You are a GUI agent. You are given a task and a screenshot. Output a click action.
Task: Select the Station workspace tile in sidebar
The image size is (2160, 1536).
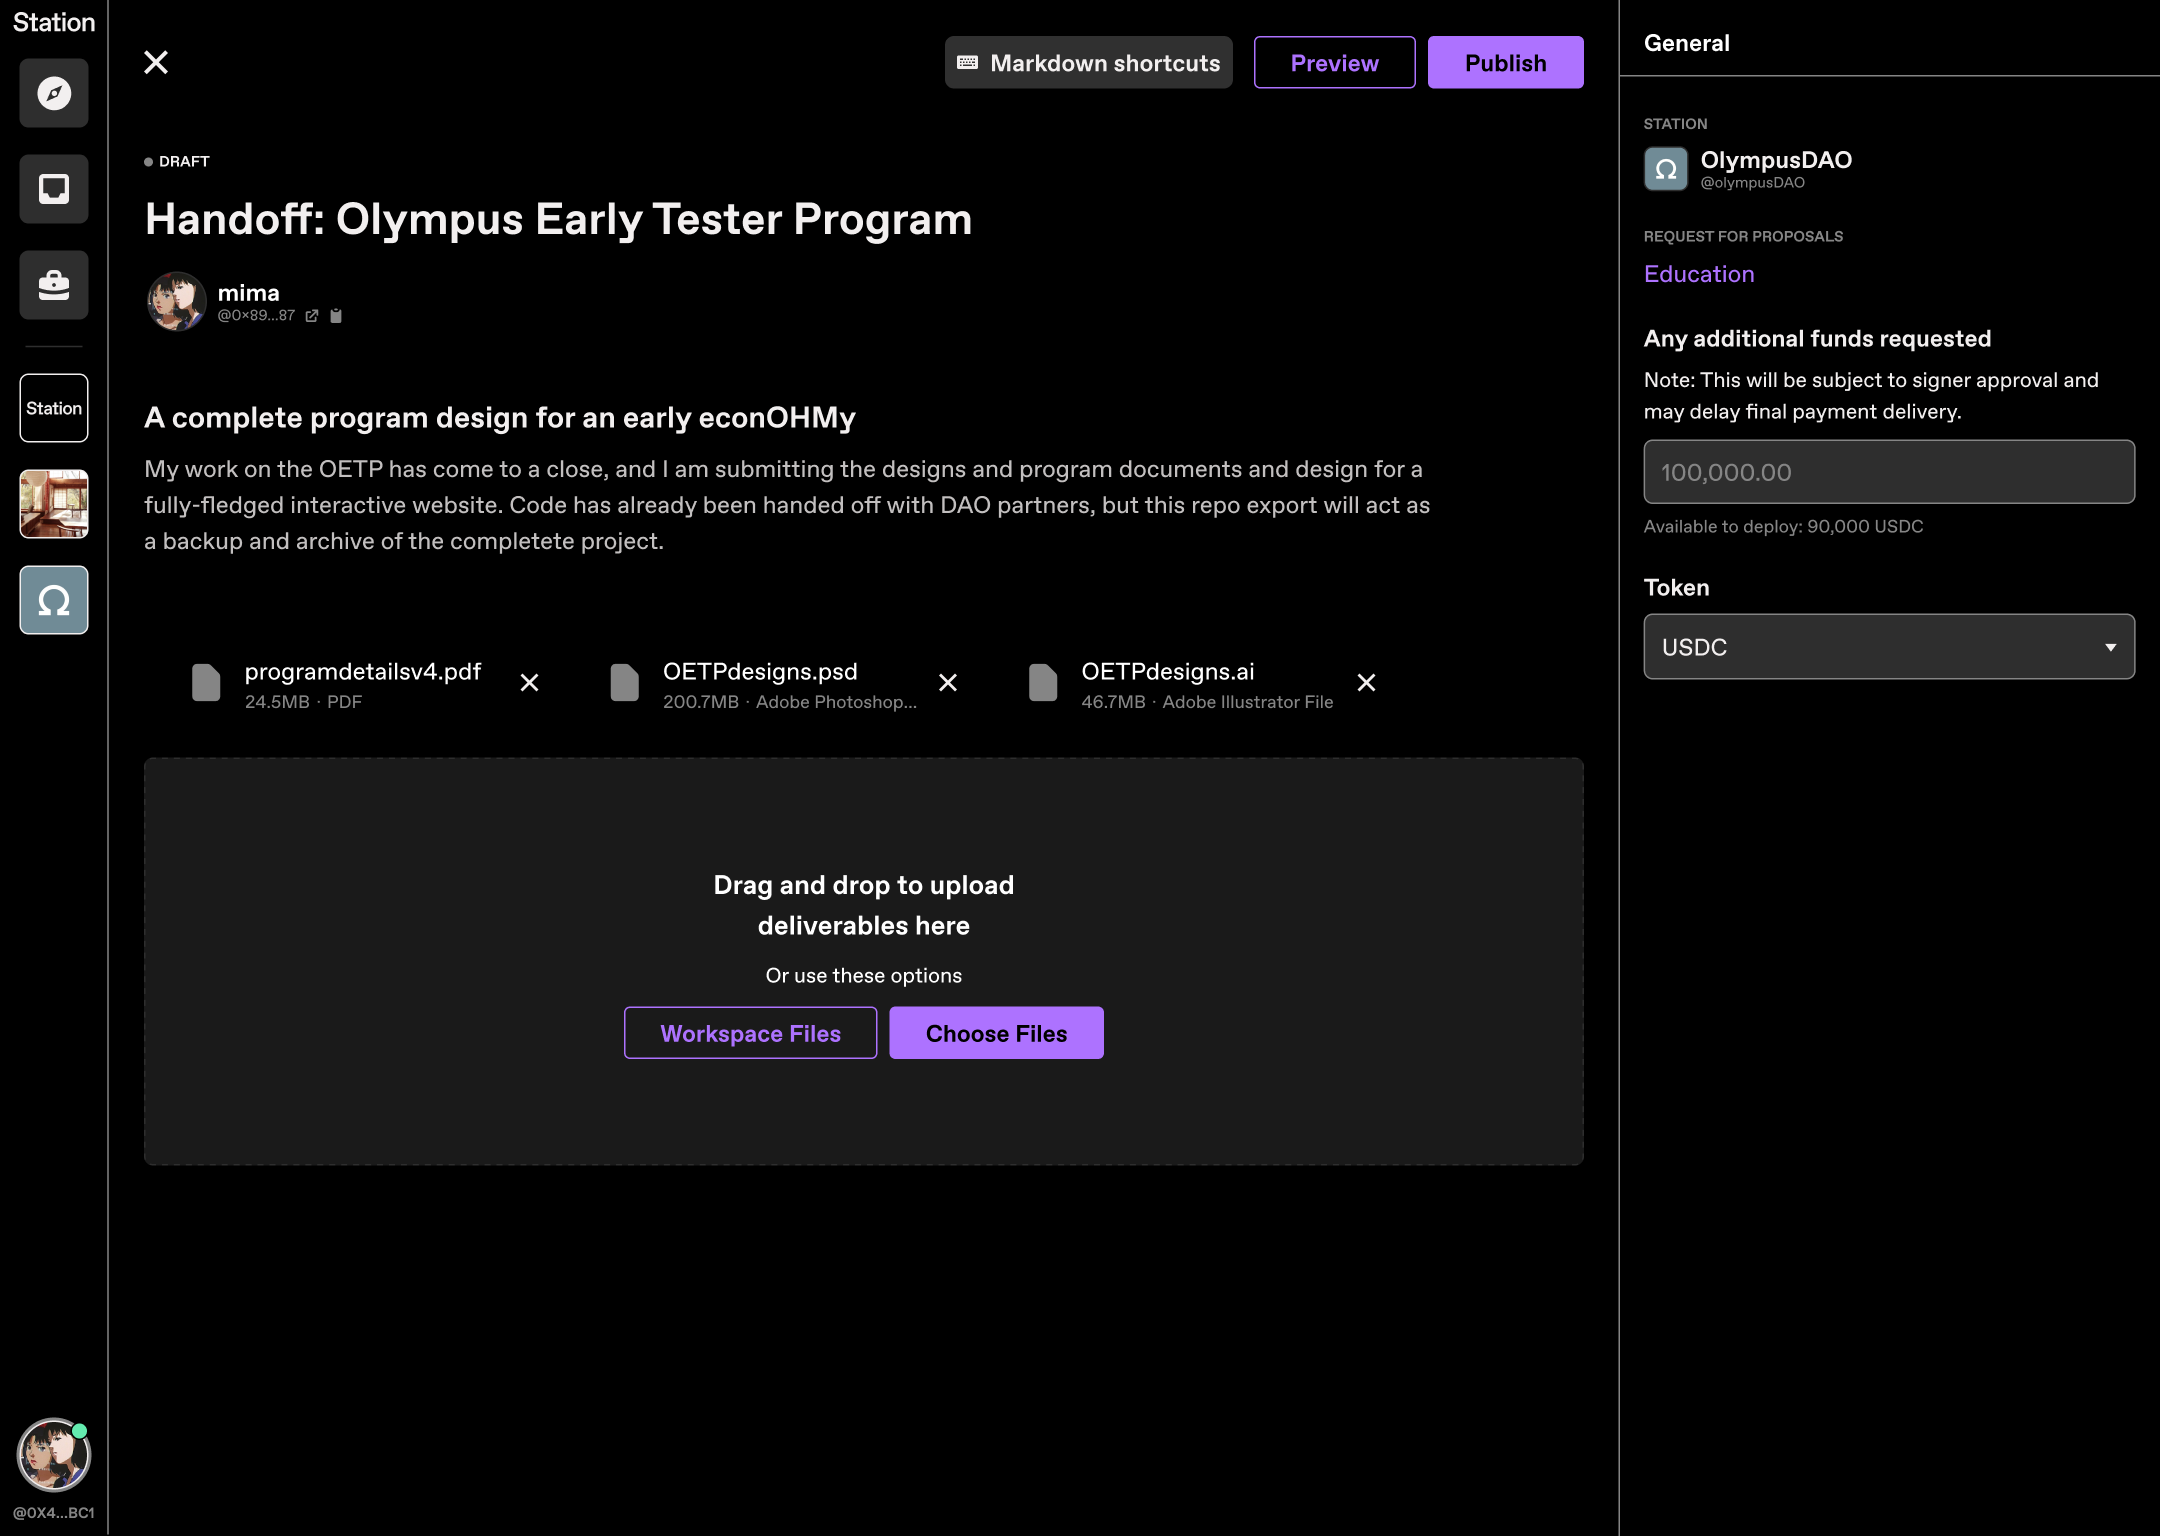click(54, 408)
